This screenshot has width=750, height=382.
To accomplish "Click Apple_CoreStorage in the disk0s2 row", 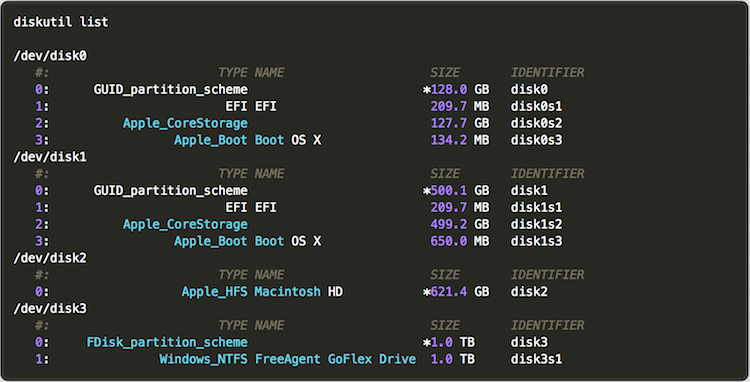I will [185, 123].
